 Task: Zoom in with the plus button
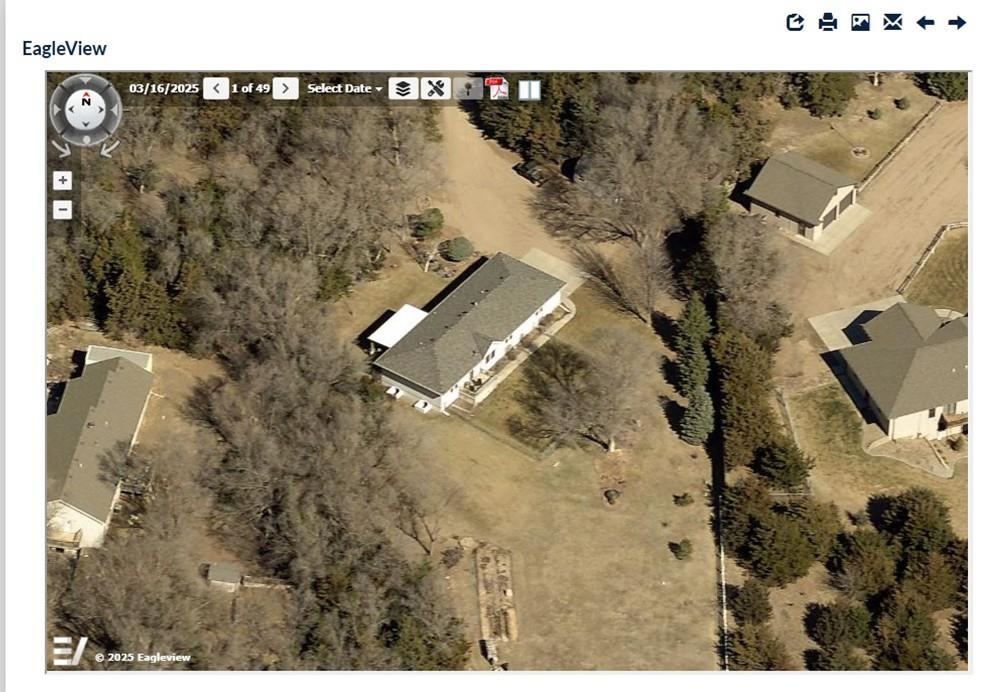point(62,181)
